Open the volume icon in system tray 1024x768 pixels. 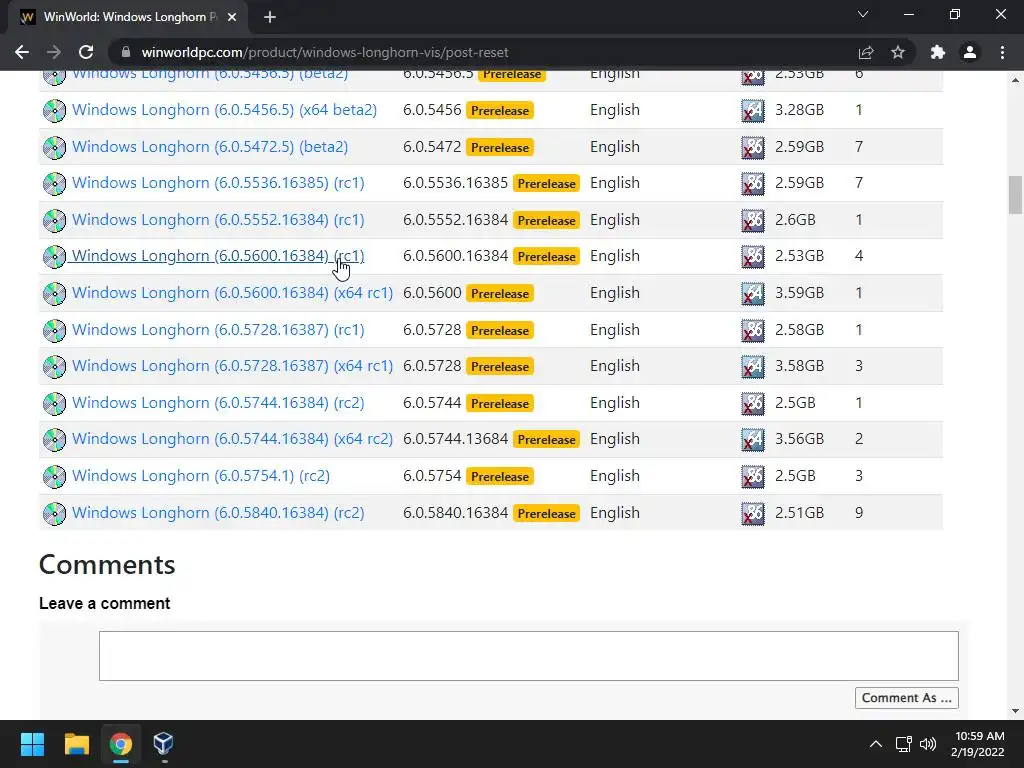pyautogui.click(x=927, y=744)
